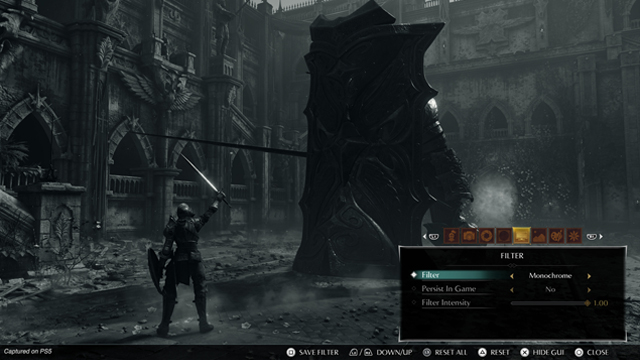Click the DOWN/UP label
640x360 pixels.
tap(394, 352)
